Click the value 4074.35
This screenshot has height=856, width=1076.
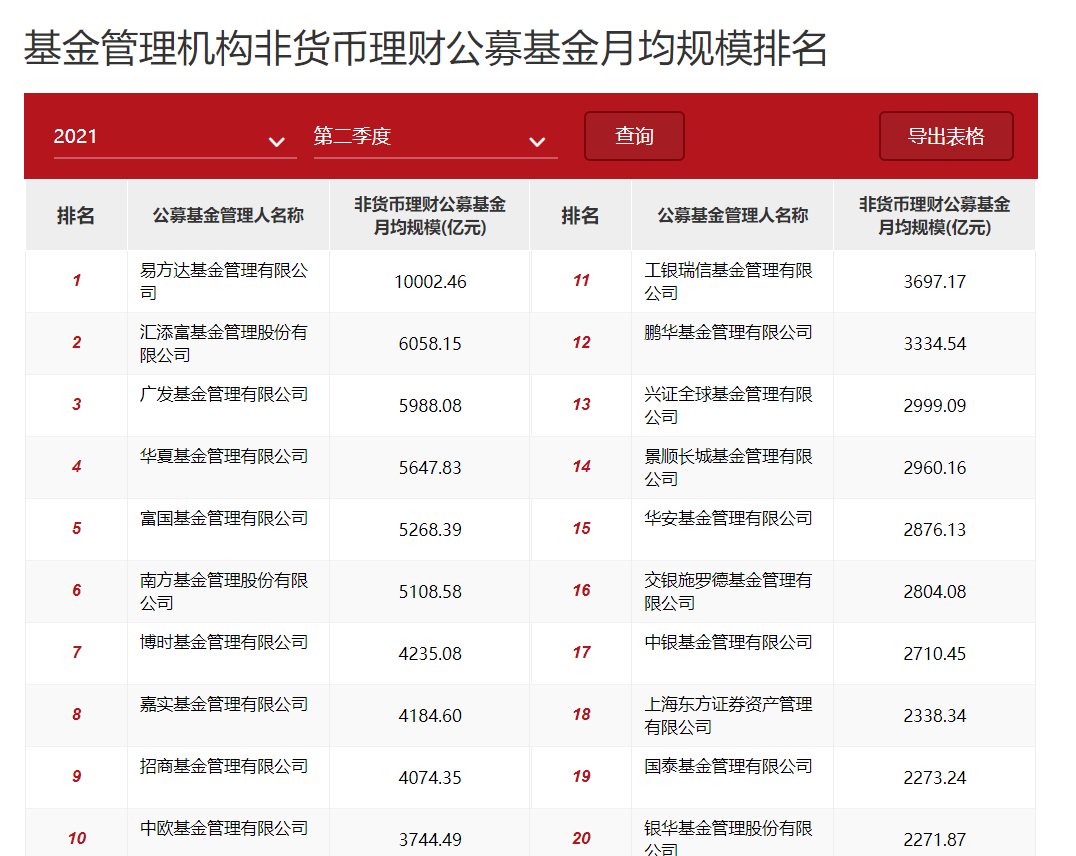tap(430, 778)
